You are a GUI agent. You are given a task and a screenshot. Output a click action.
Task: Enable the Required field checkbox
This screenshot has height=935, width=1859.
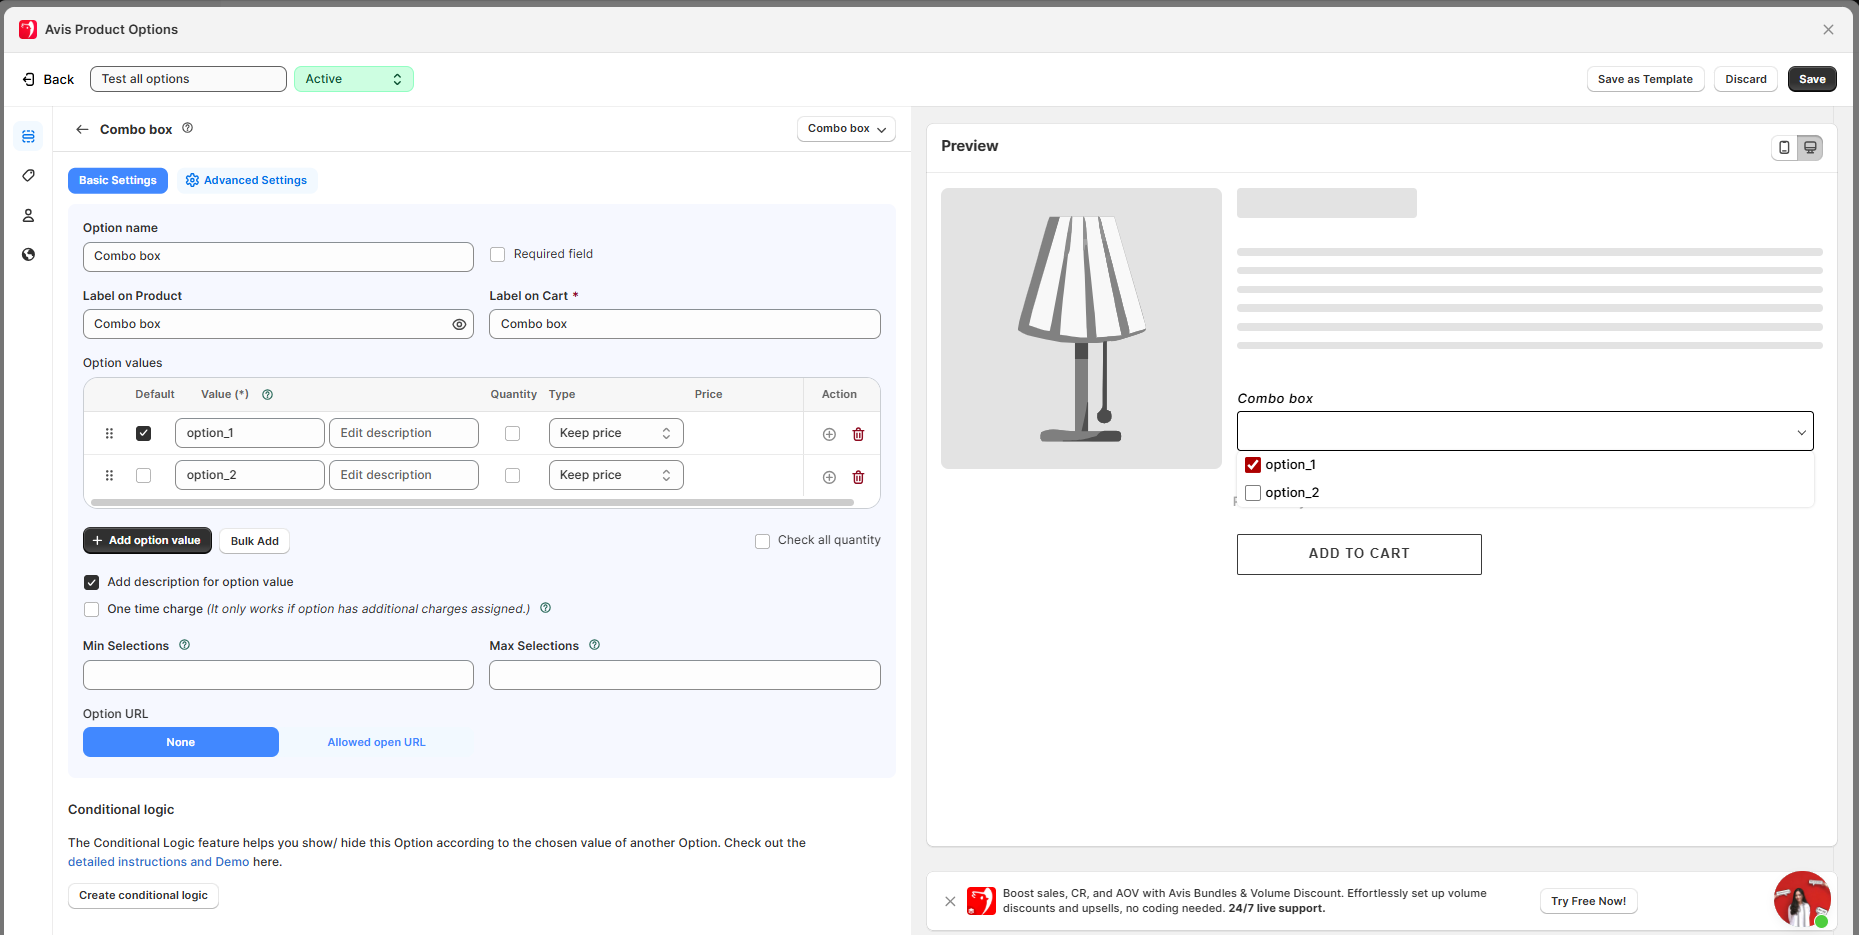[x=497, y=255]
